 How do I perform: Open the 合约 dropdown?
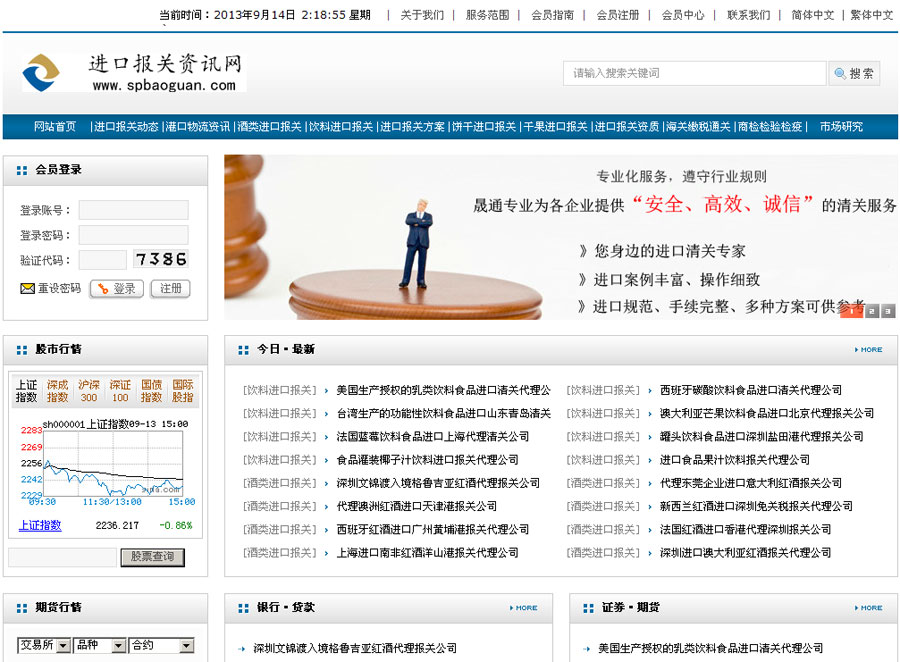pos(161,645)
